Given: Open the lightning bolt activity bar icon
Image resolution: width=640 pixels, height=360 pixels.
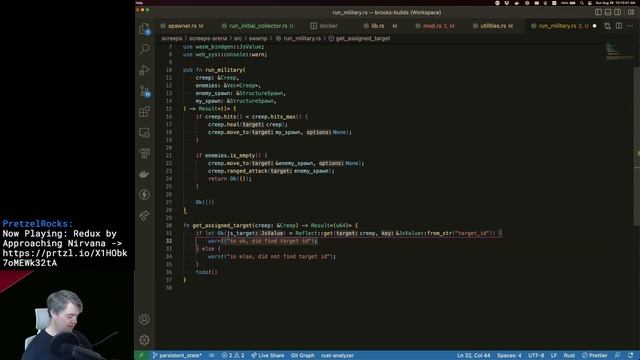Looking at the screenshot, I should coord(144,195).
